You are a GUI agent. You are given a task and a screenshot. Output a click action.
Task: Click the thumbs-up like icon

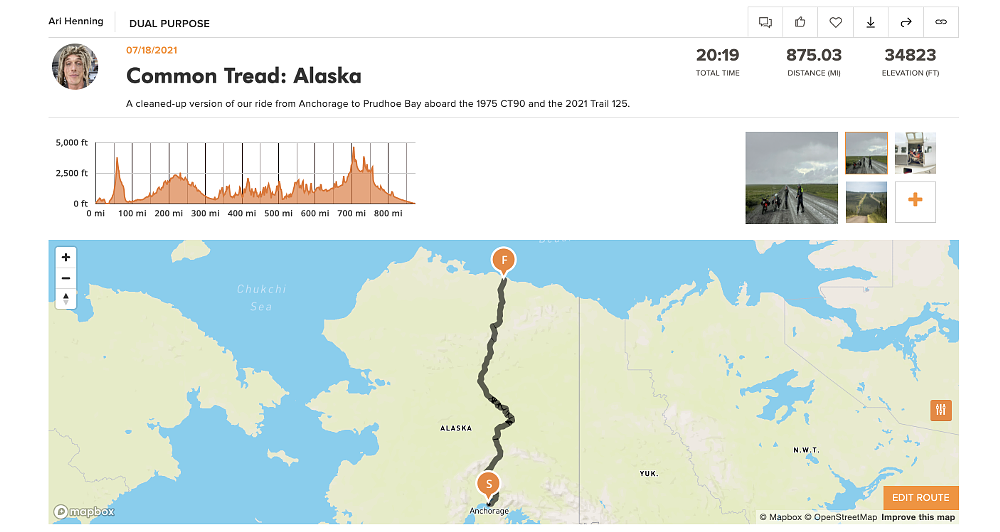pos(800,22)
